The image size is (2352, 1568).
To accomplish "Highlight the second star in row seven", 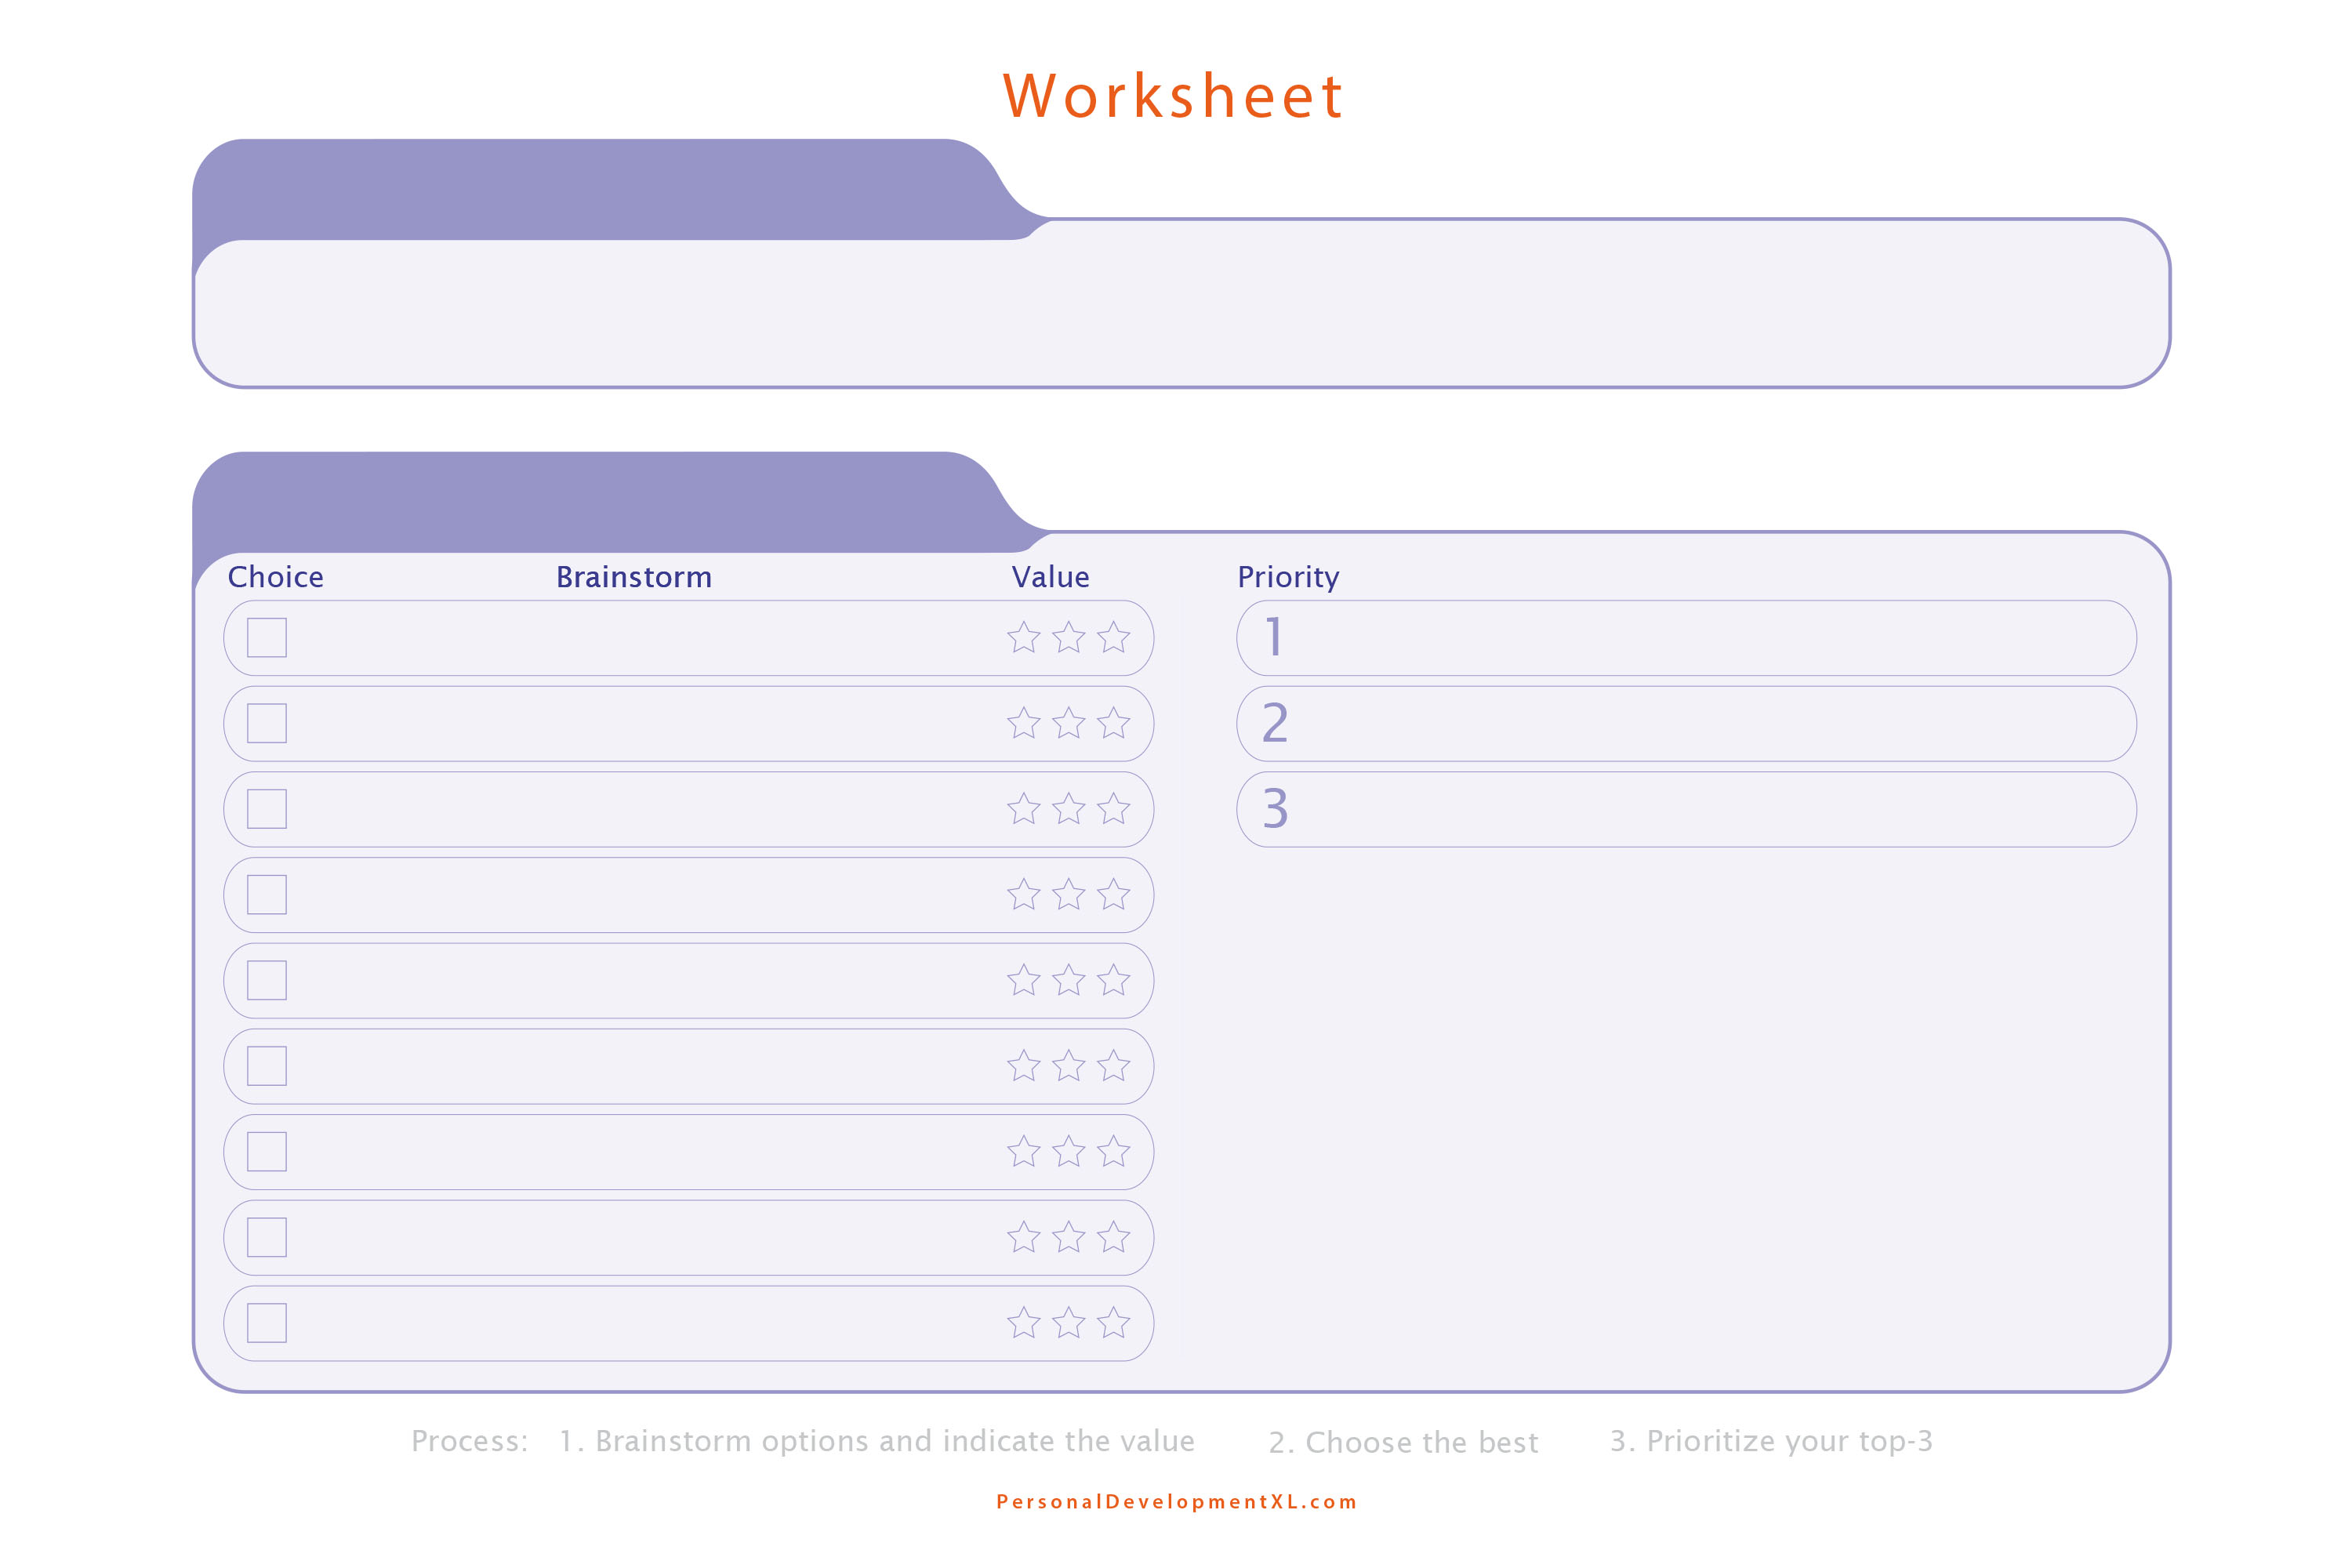I will coord(1069,1152).
